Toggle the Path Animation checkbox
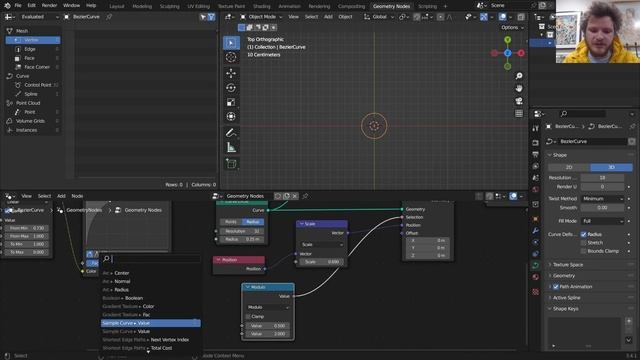 [x=556, y=287]
